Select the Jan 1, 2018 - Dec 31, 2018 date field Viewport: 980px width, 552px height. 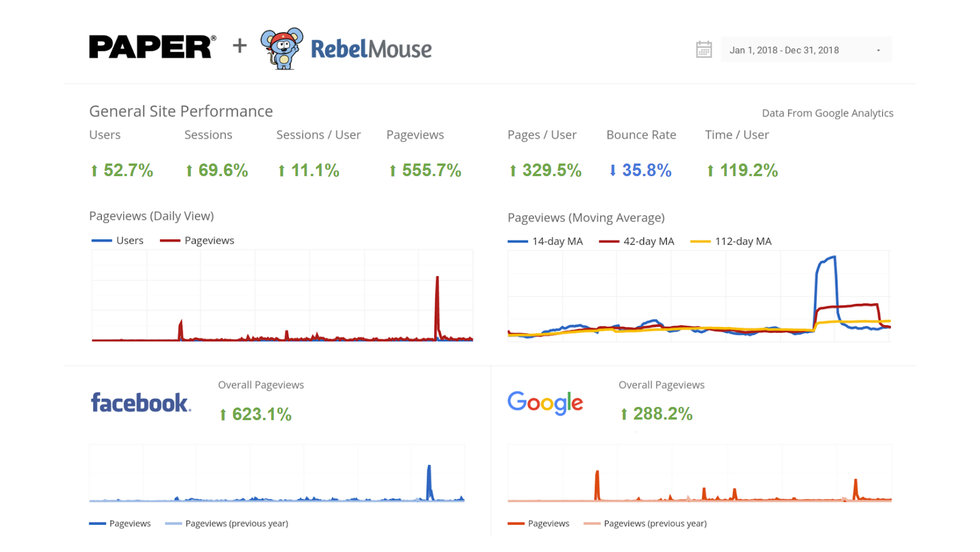[x=784, y=50]
